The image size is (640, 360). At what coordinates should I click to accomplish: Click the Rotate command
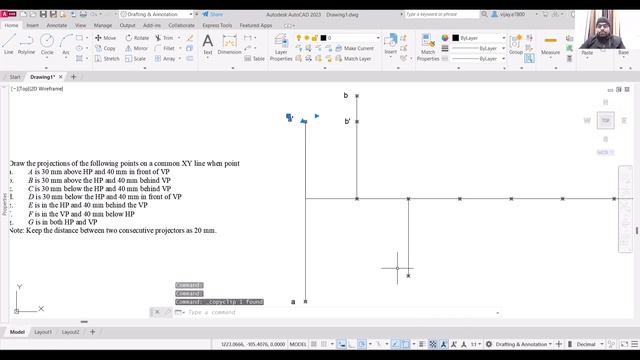point(137,38)
